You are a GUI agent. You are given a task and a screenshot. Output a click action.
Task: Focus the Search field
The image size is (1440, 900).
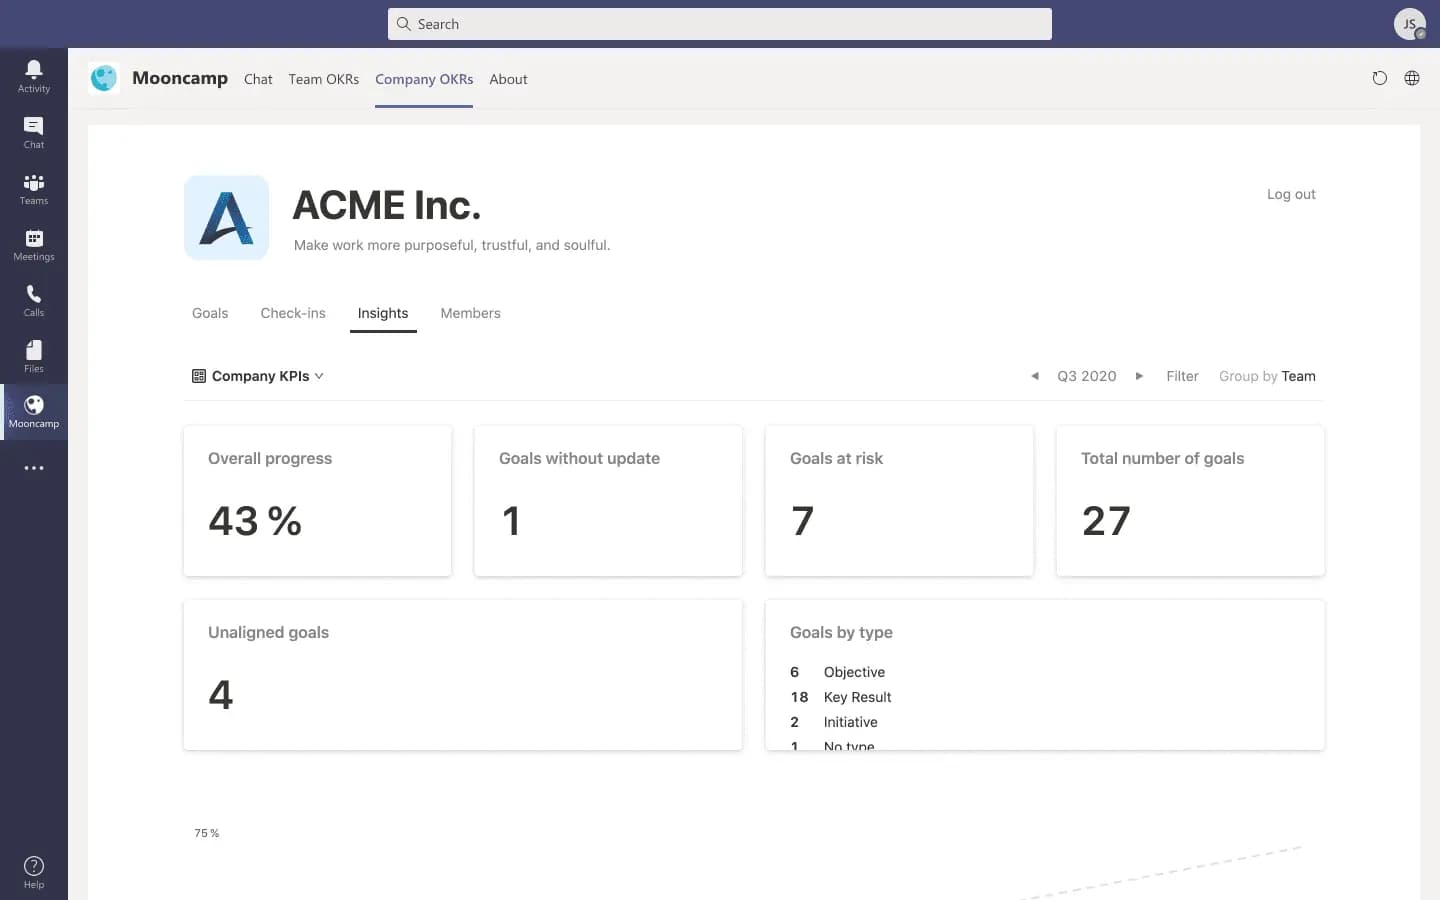pyautogui.click(x=720, y=24)
